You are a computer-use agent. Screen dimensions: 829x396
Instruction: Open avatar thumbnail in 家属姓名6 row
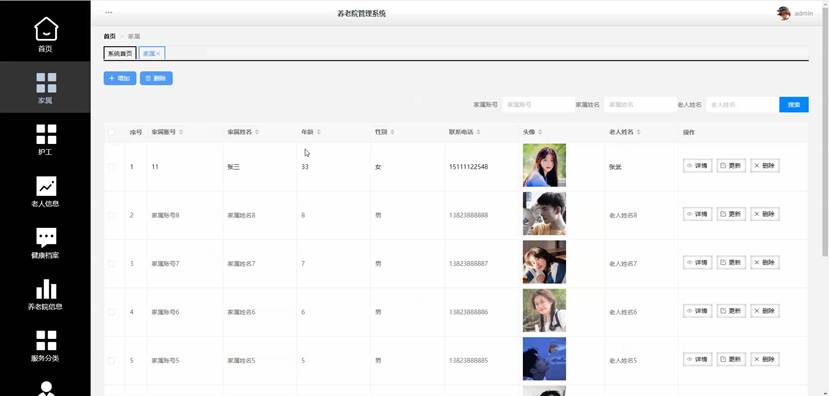(x=544, y=310)
